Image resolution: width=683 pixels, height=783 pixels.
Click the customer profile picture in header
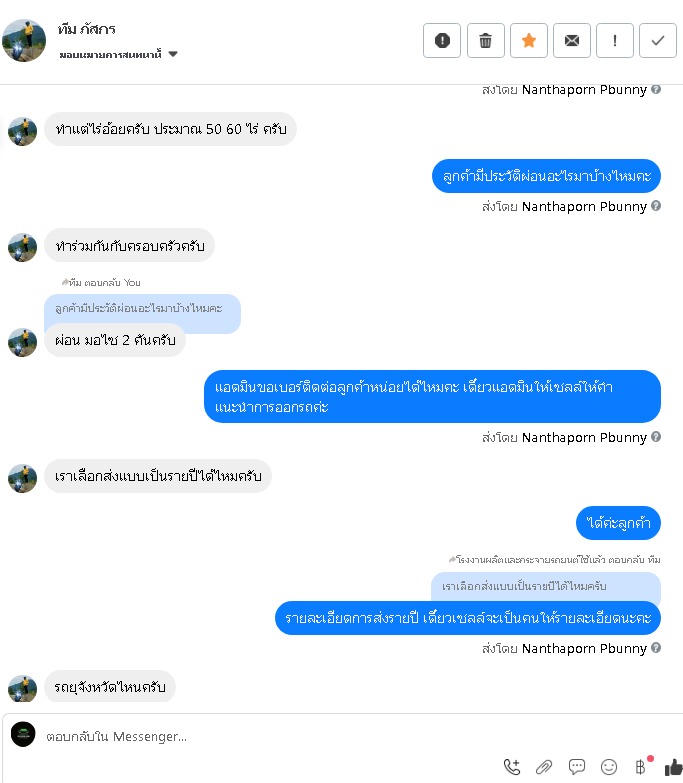tap(24, 40)
